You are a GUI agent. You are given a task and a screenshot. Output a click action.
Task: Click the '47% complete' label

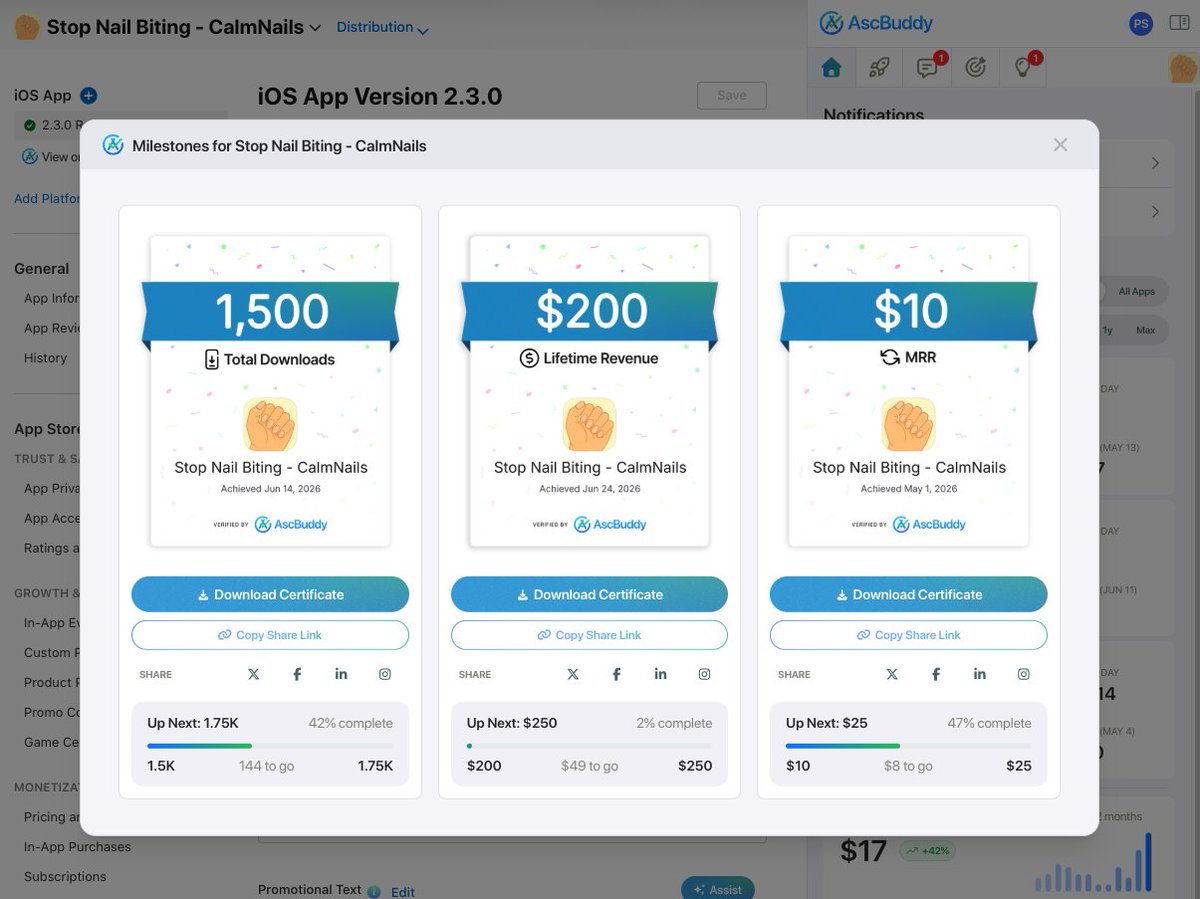(x=989, y=723)
